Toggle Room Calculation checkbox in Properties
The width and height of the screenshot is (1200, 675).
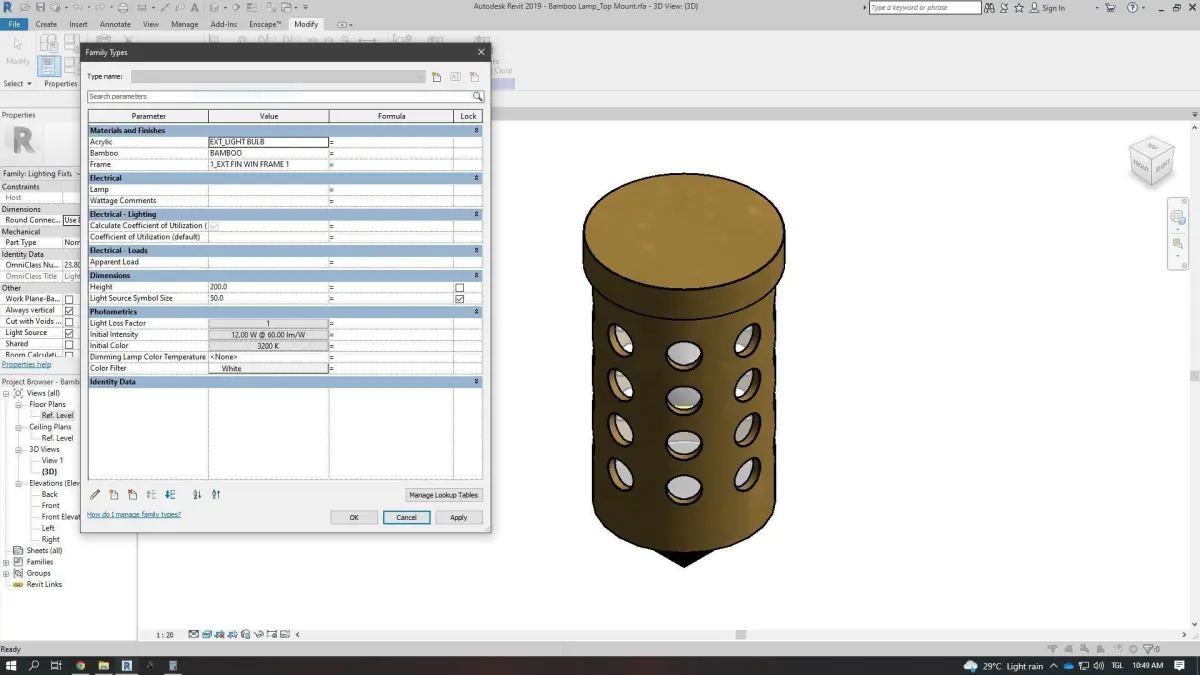tap(69, 354)
